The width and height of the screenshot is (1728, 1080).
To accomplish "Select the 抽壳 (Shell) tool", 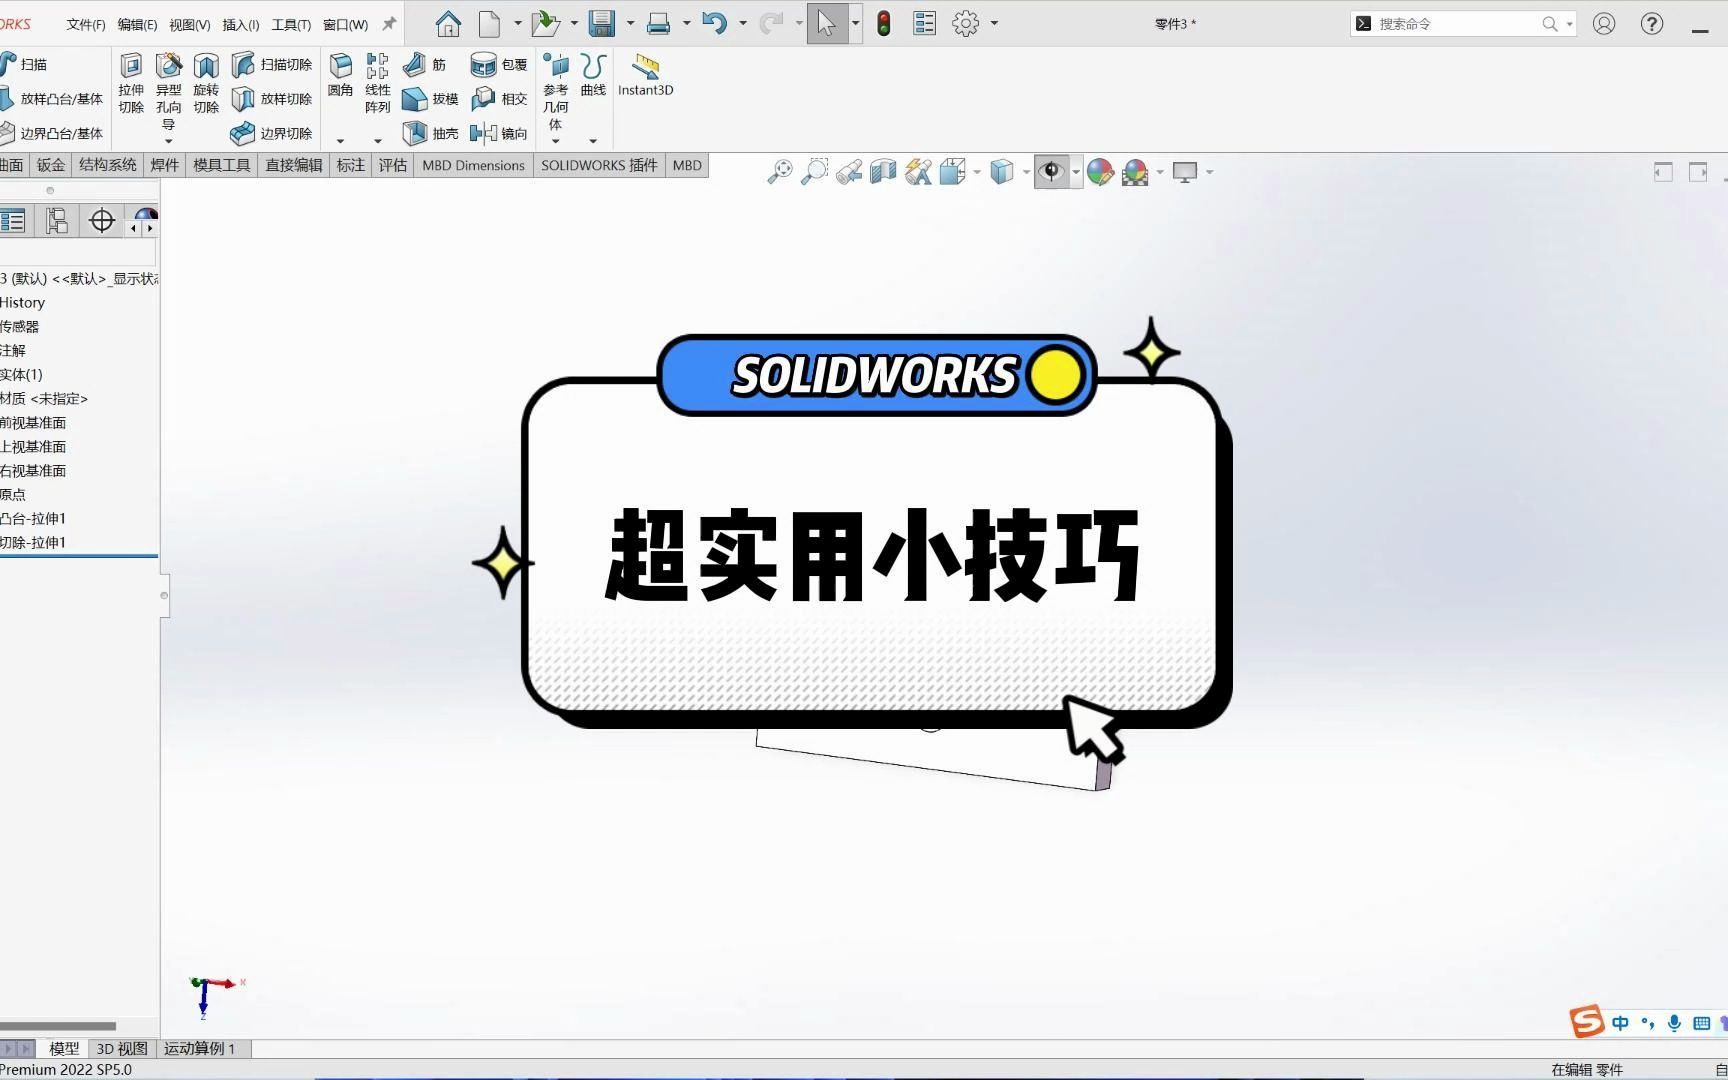I will pyautogui.click(x=428, y=132).
